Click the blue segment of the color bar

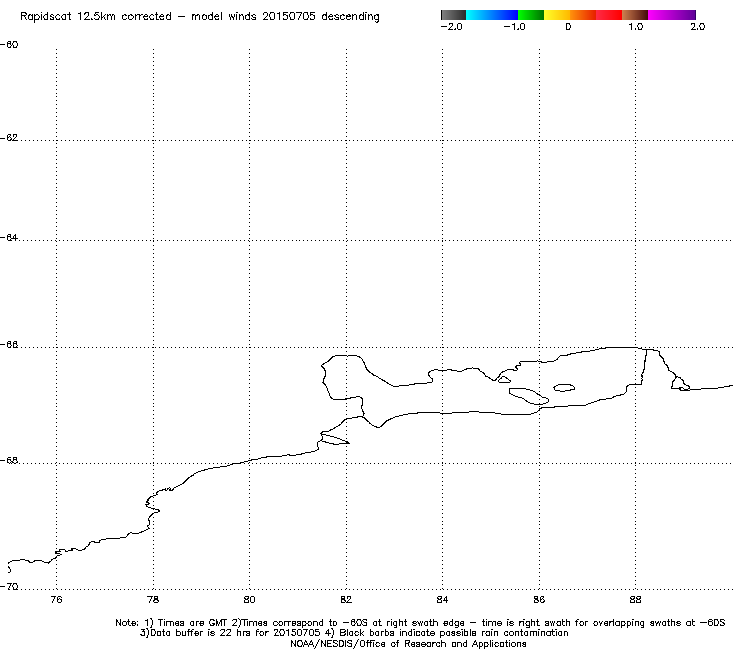point(505,15)
